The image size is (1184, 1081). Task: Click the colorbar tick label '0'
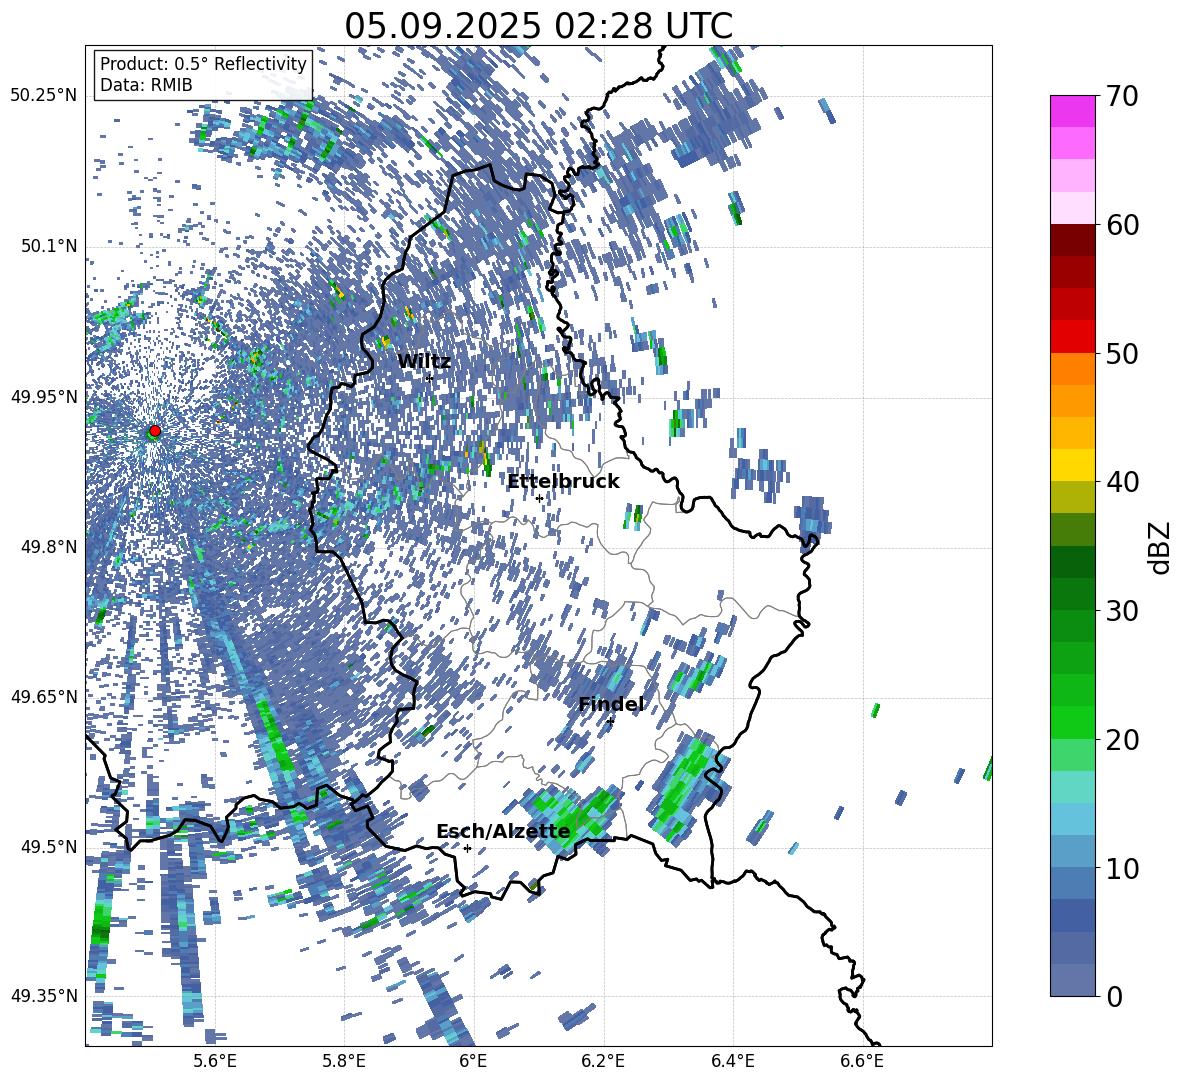pyautogui.click(x=1114, y=996)
